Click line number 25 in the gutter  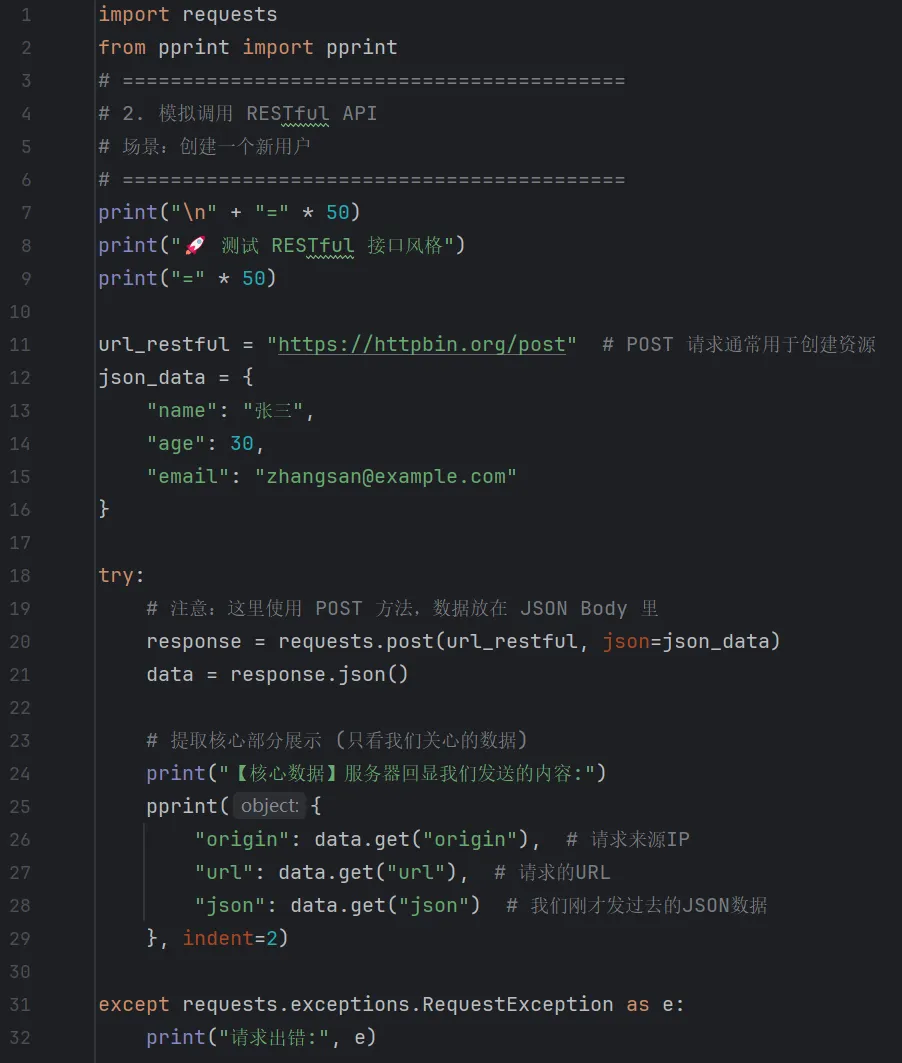tap(20, 805)
